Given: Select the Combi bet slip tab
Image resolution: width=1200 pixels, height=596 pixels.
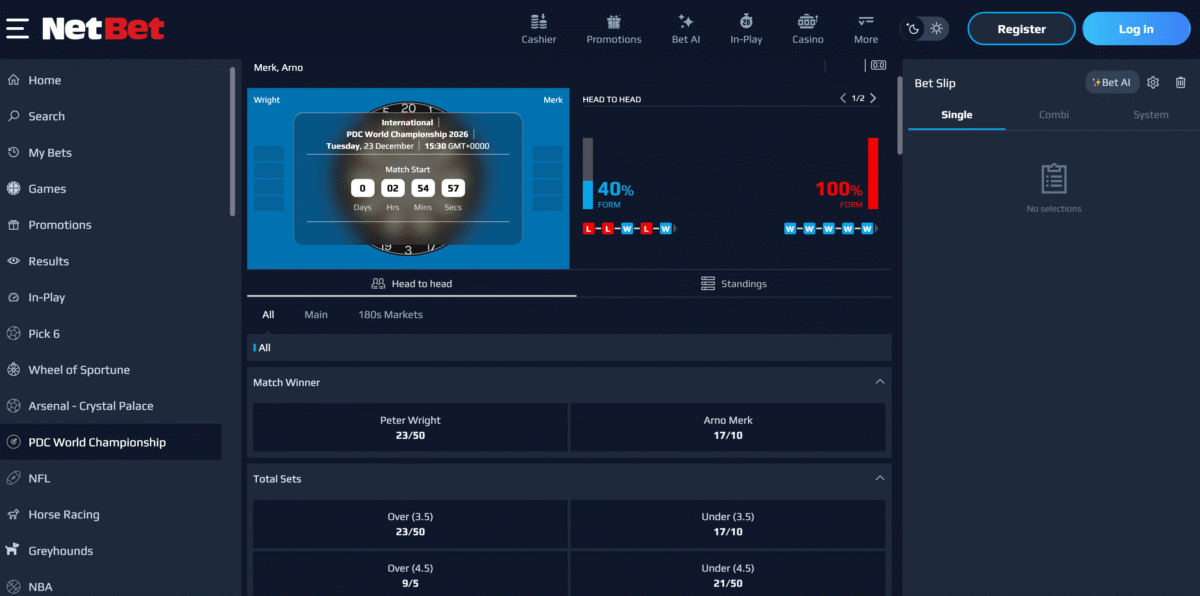Looking at the screenshot, I should coord(1054,115).
